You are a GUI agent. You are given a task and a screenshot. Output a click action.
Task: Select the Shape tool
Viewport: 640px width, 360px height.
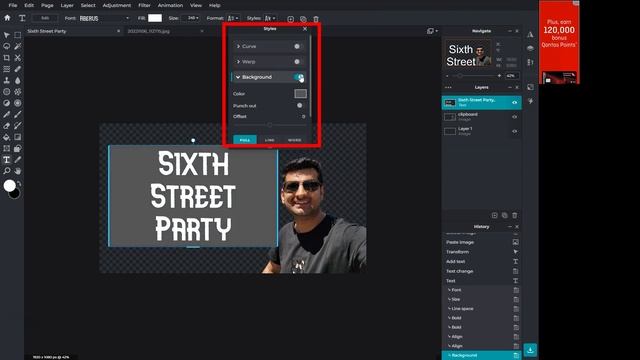point(18,149)
